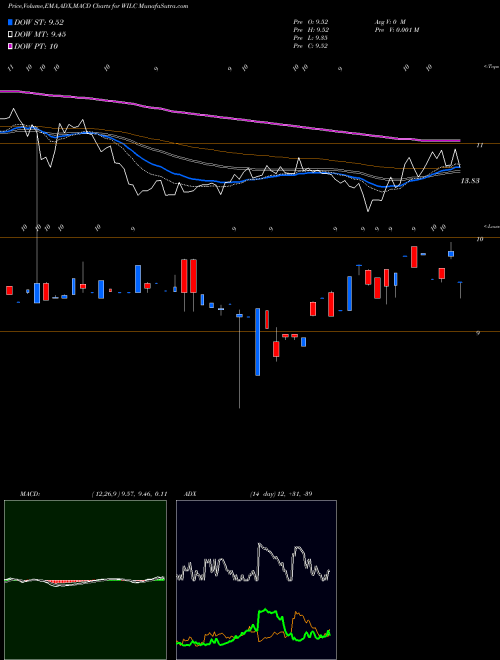Click the ADX '(14 day) 12, +31, -39' values

coord(281,494)
